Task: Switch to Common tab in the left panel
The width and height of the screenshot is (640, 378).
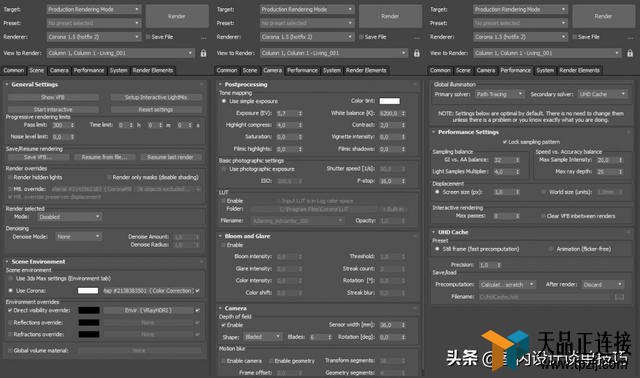Action: tap(14, 71)
